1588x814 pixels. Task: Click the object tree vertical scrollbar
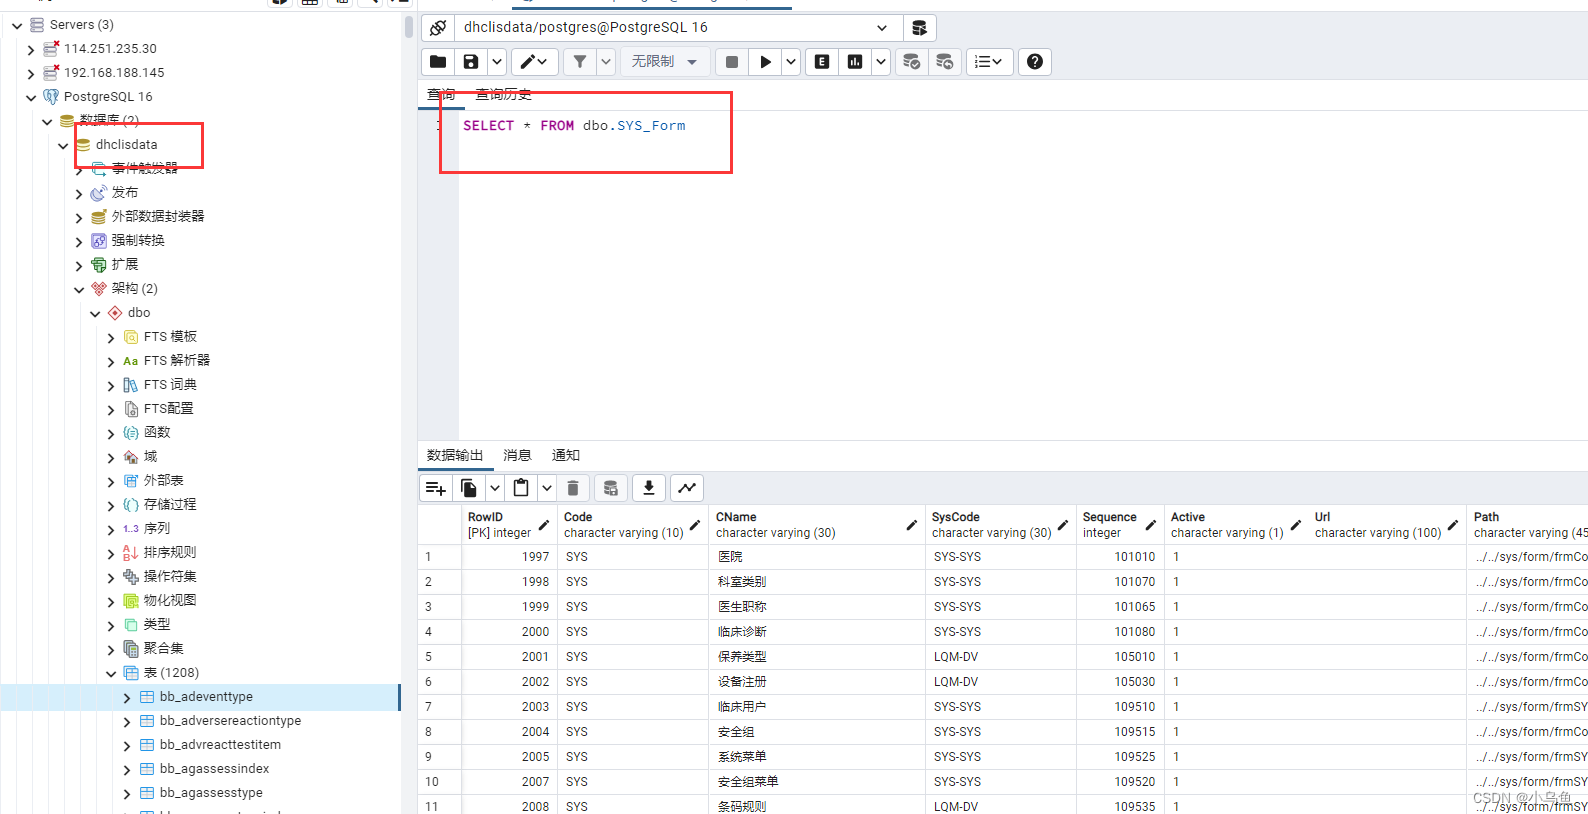click(x=408, y=26)
